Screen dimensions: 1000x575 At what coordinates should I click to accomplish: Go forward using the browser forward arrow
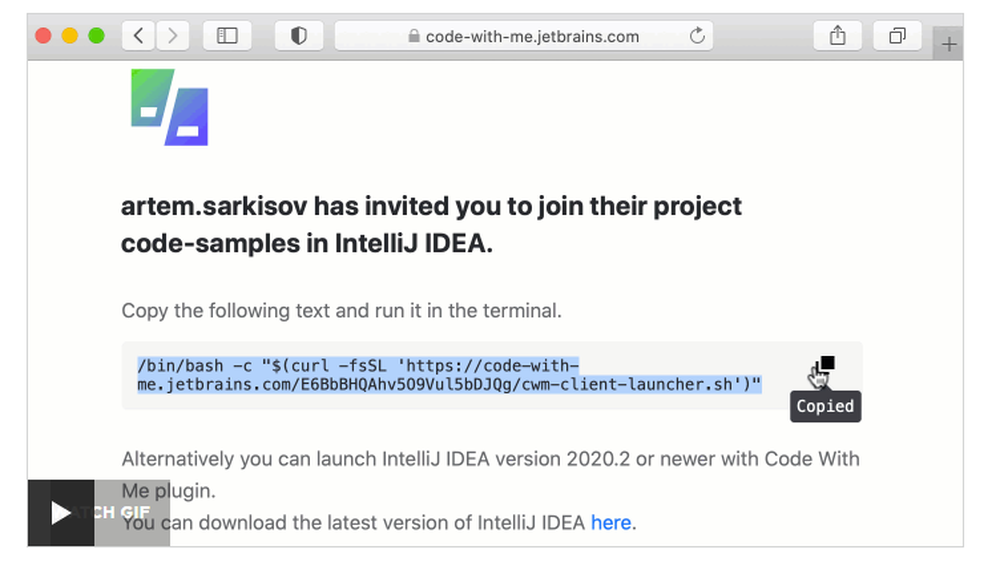[x=172, y=36]
